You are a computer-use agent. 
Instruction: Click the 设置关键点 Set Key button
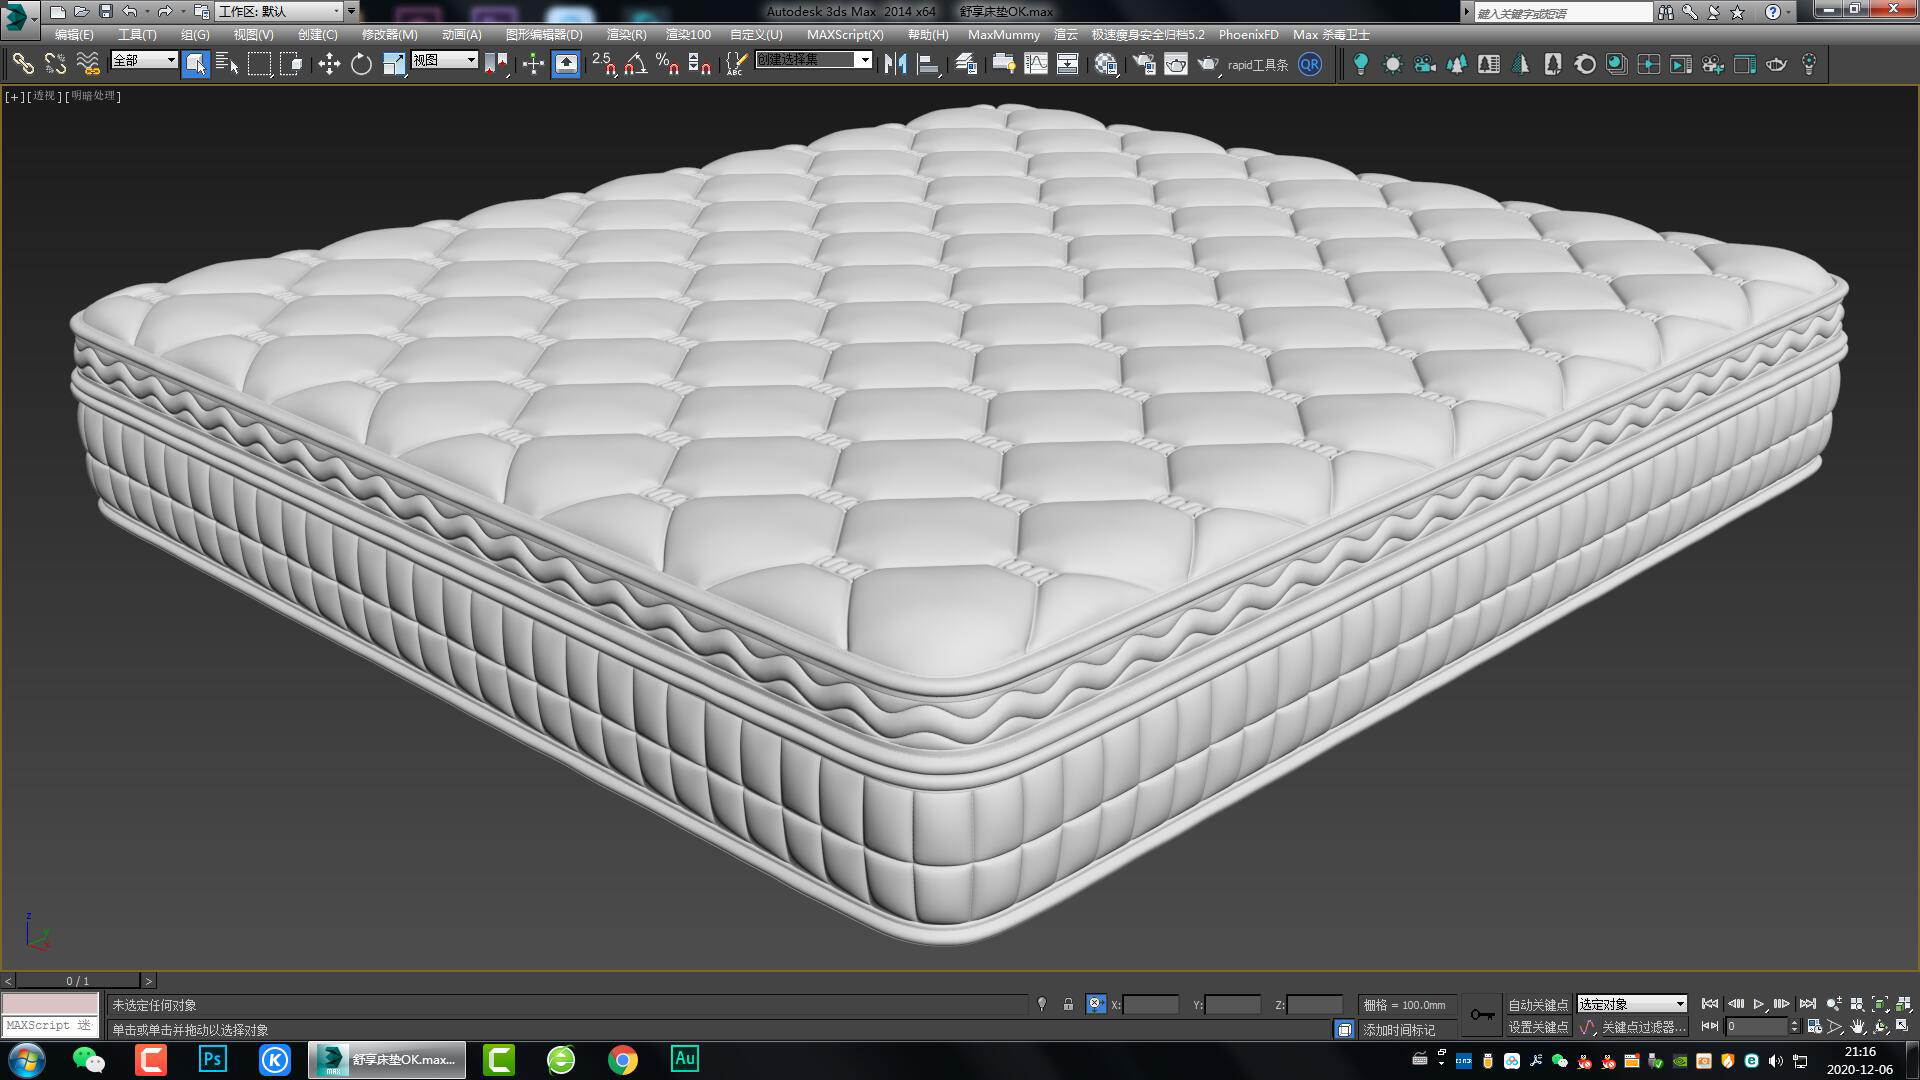[x=1539, y=1027]
